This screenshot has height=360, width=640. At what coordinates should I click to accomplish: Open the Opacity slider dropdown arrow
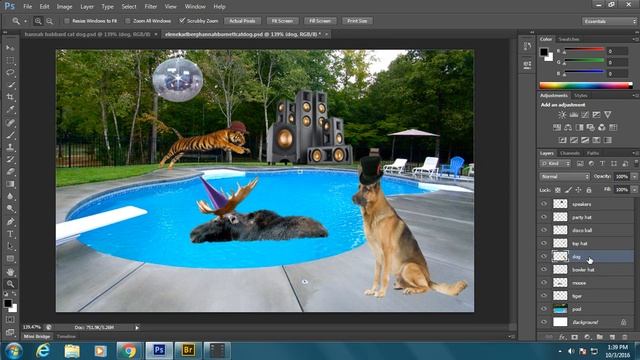point(634,176)
